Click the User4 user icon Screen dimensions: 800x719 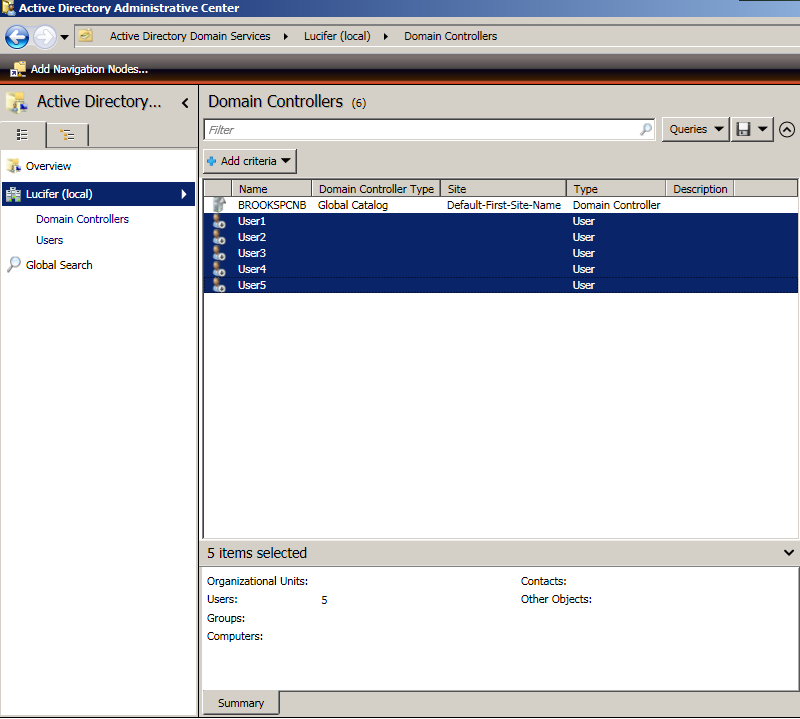(x=219, y=269)
